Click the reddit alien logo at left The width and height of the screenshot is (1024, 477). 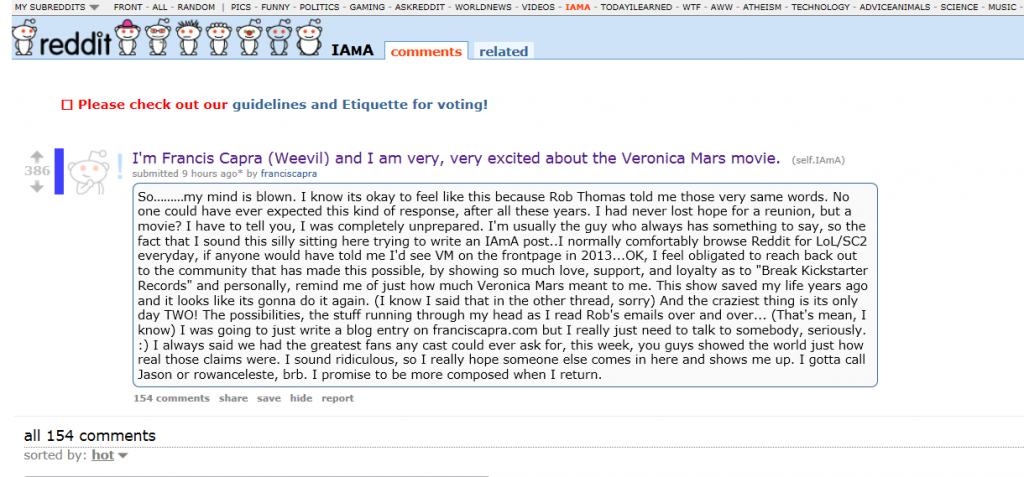[x=25, y=37]
